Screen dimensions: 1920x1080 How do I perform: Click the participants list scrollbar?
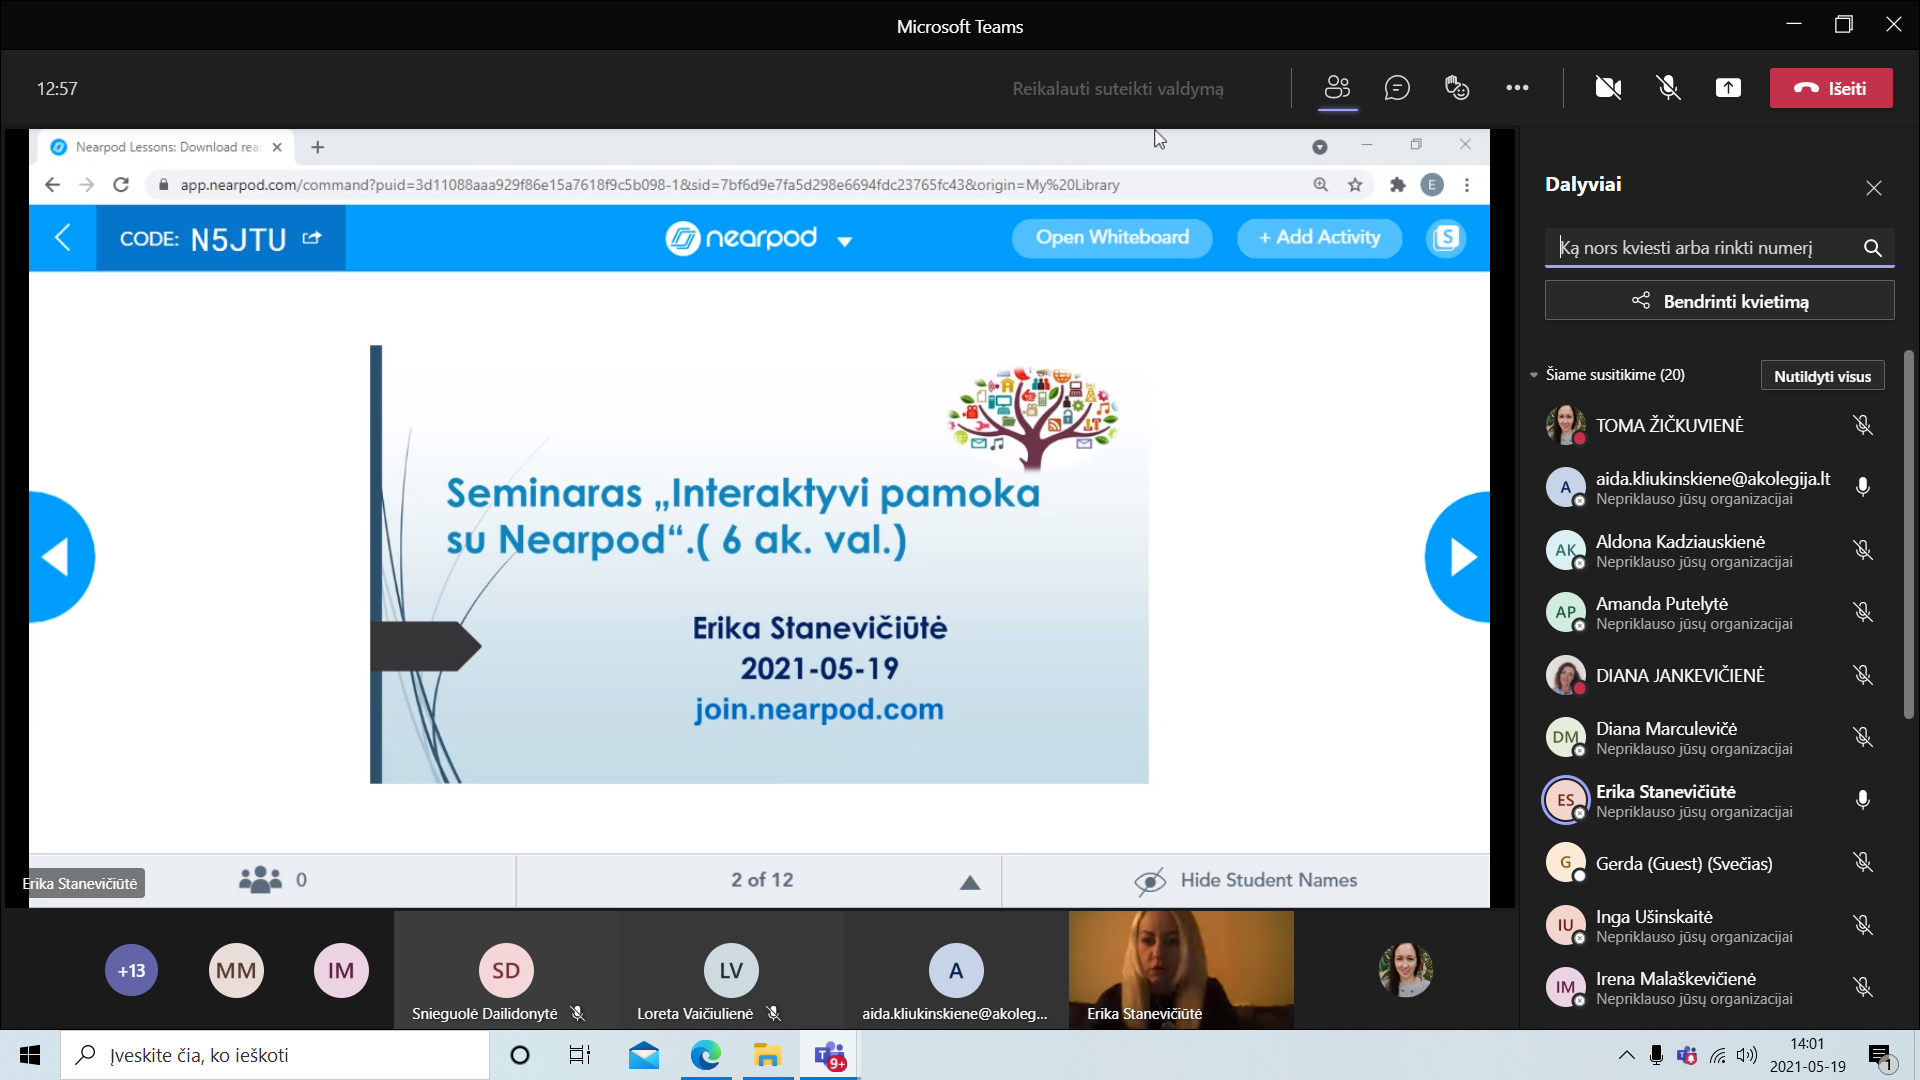1908,535
